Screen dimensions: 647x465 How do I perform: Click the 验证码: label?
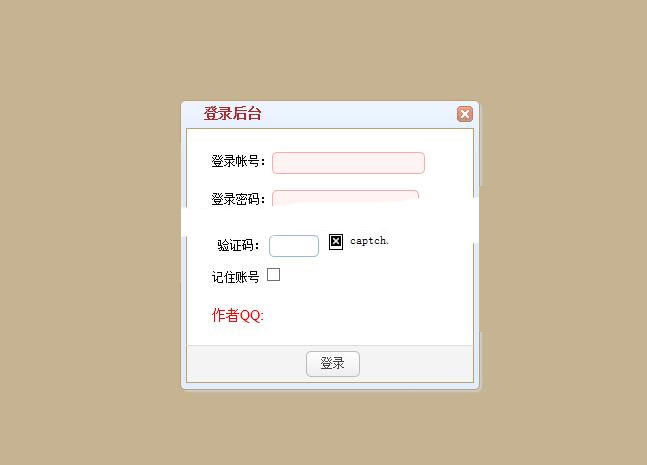click(x=238, y=245)
